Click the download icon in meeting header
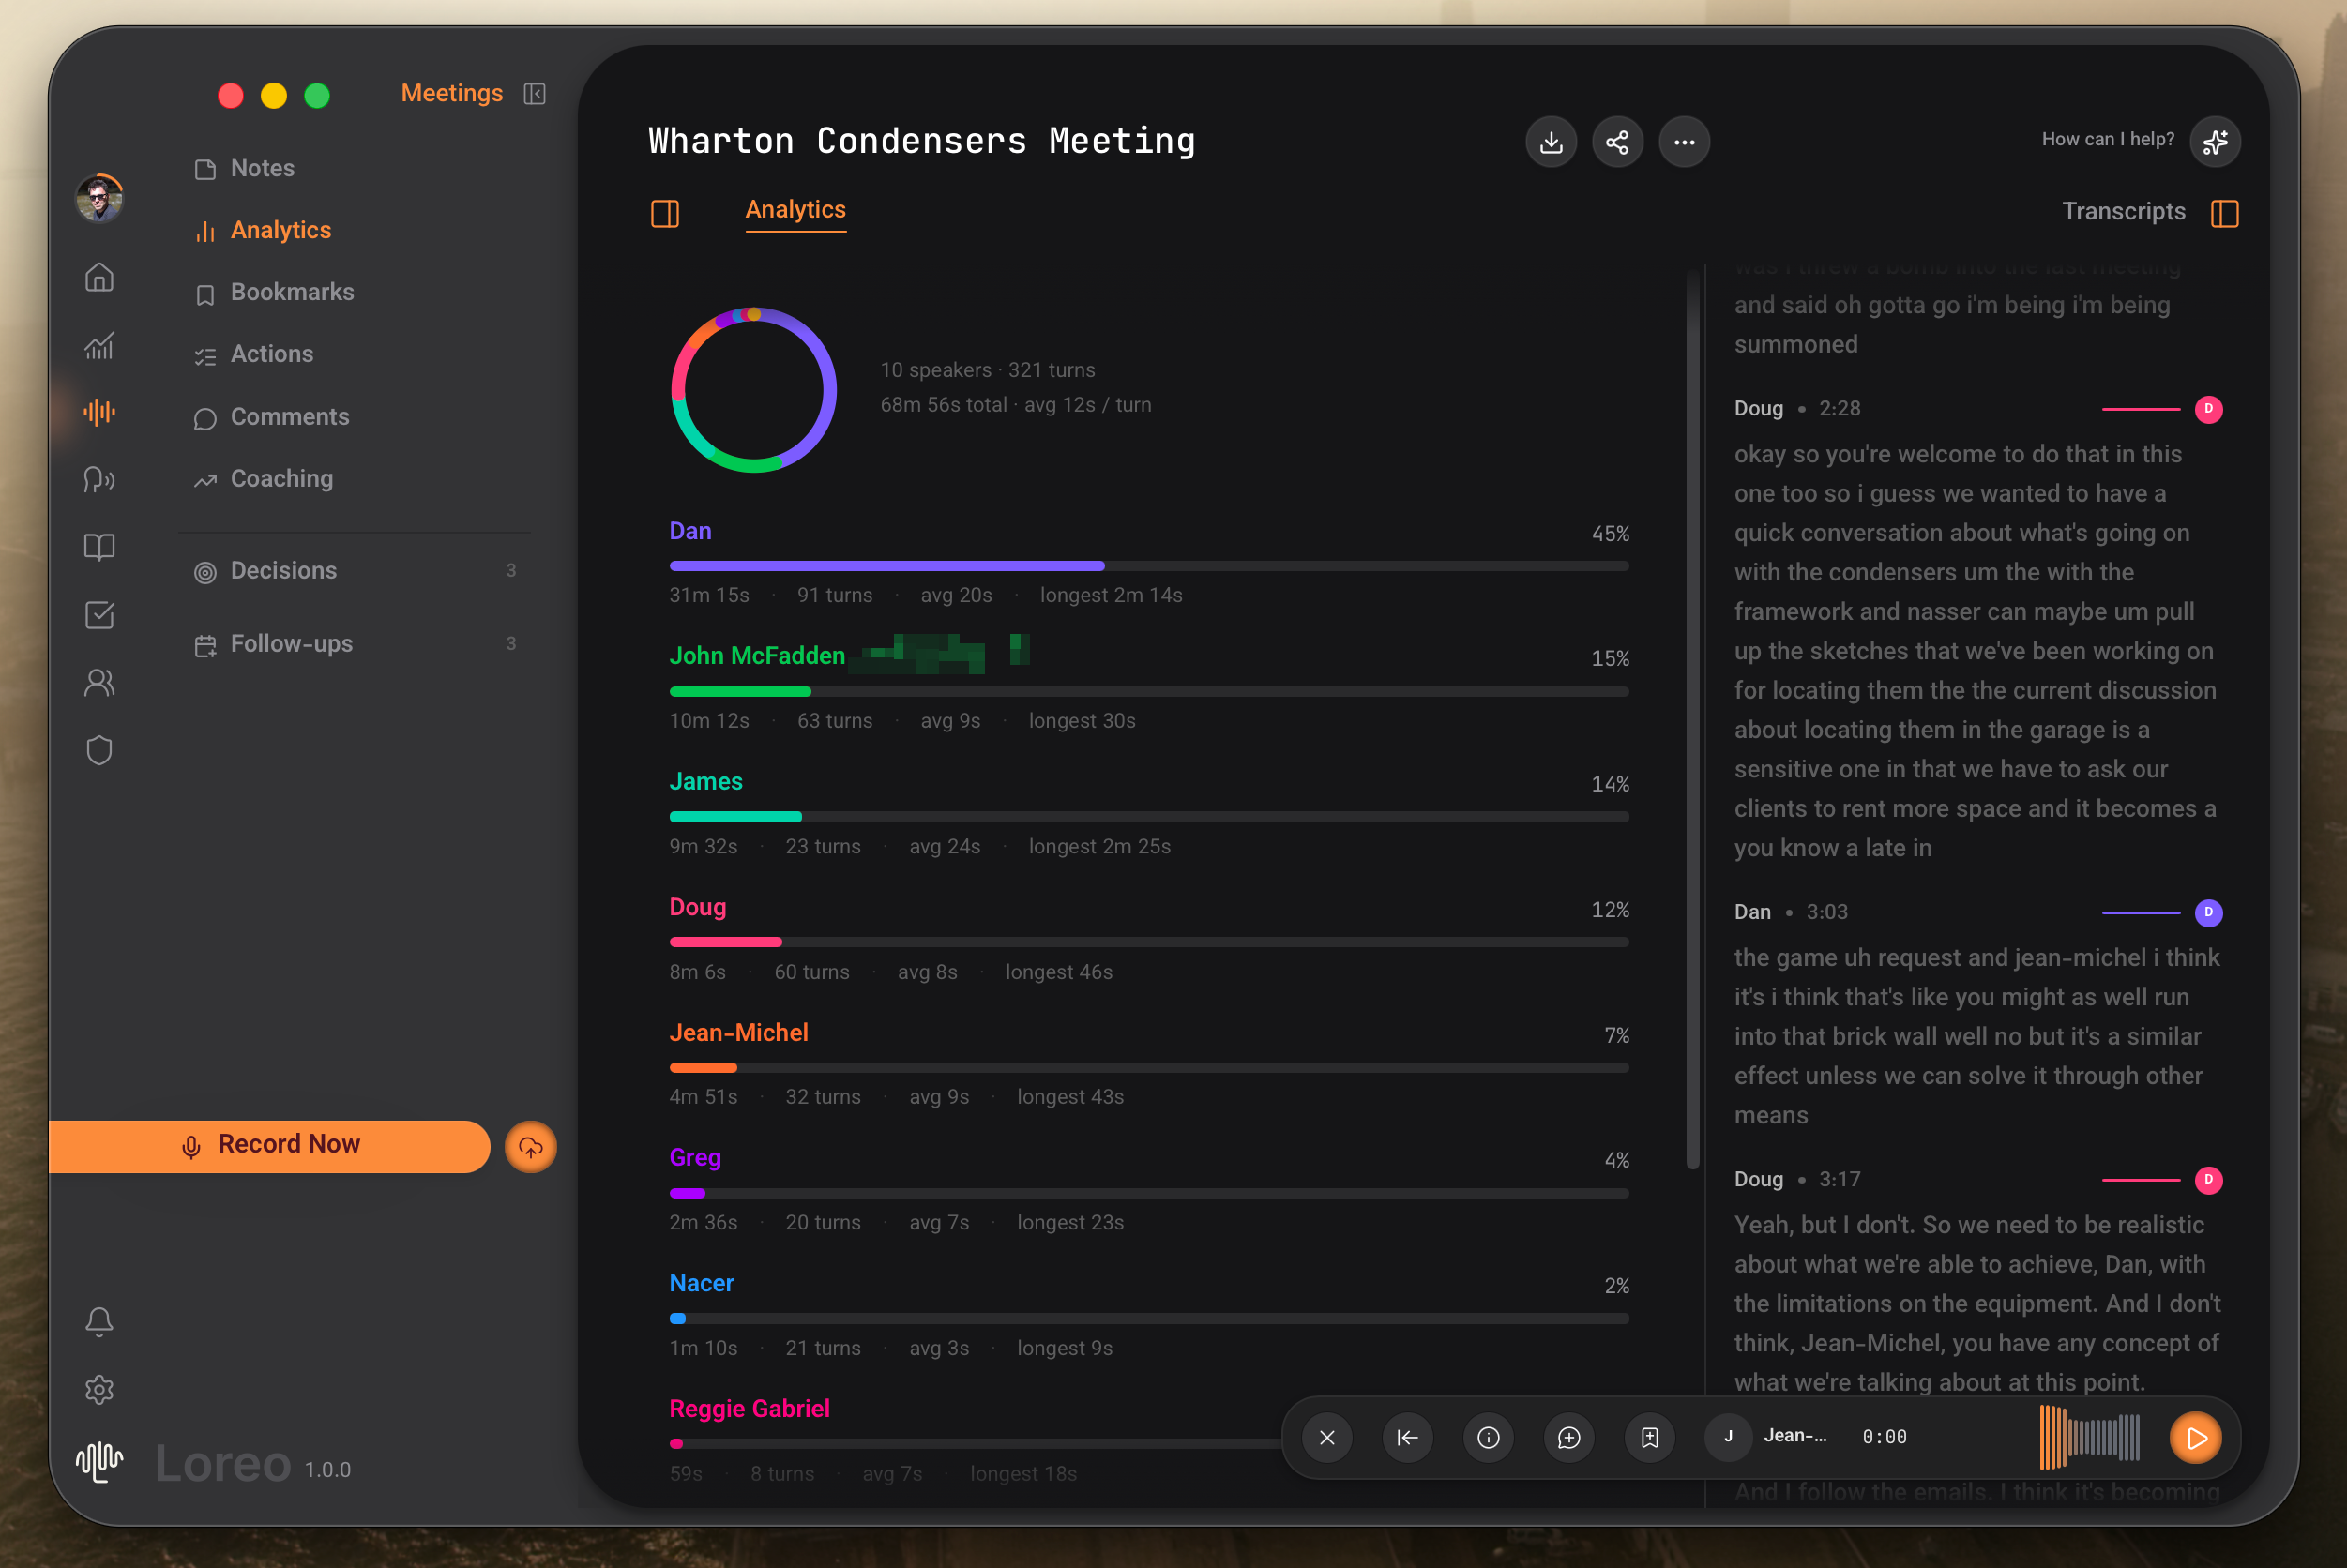The image size is (2347, 1568). tap(1551, 142)
